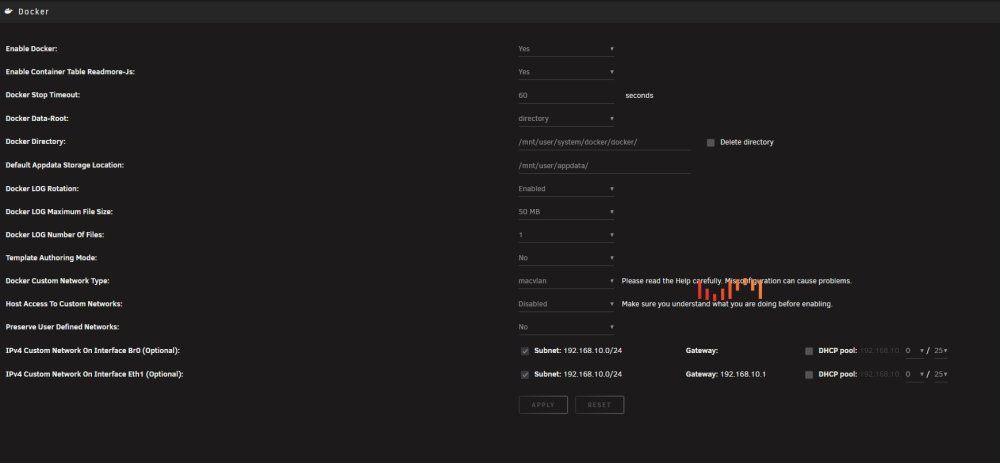The height and width of the screenshot is (463, 1000).
Task: Click the Docker whale icon in header
Action: click(8, 11)
